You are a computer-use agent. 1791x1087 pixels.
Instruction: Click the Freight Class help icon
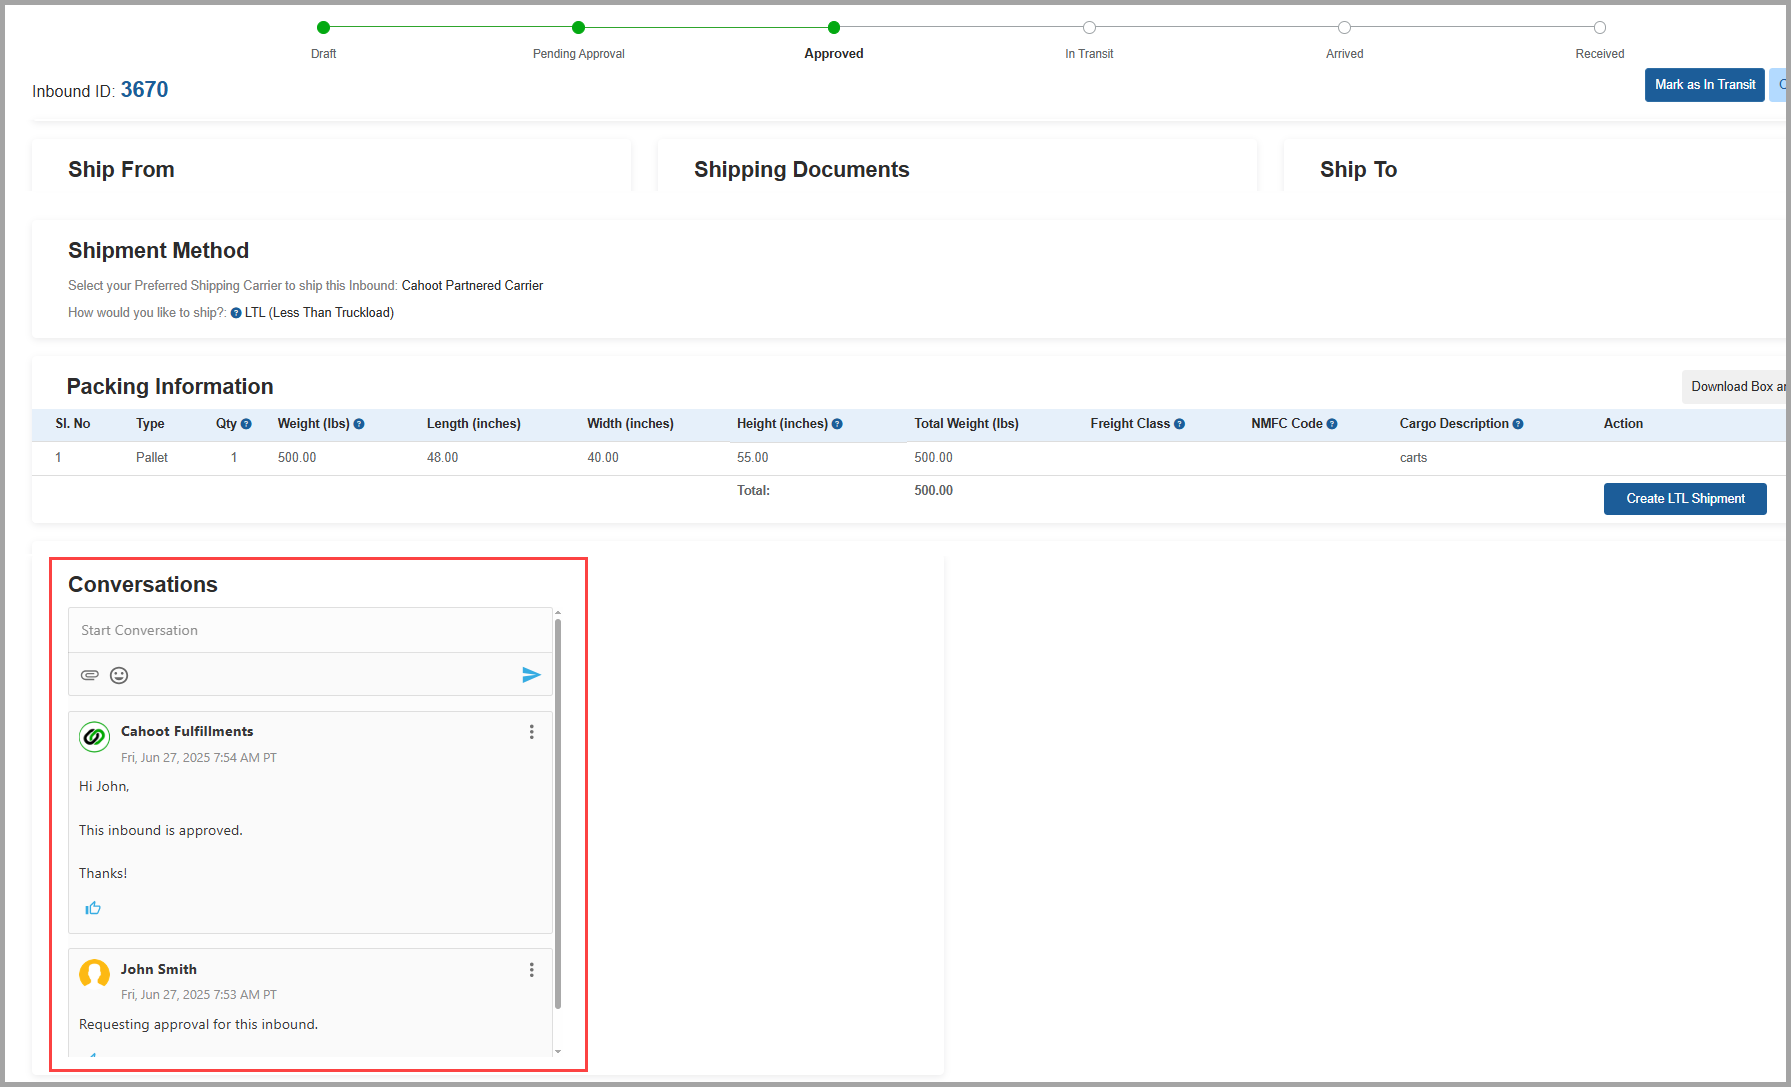tap(1179, 424)
